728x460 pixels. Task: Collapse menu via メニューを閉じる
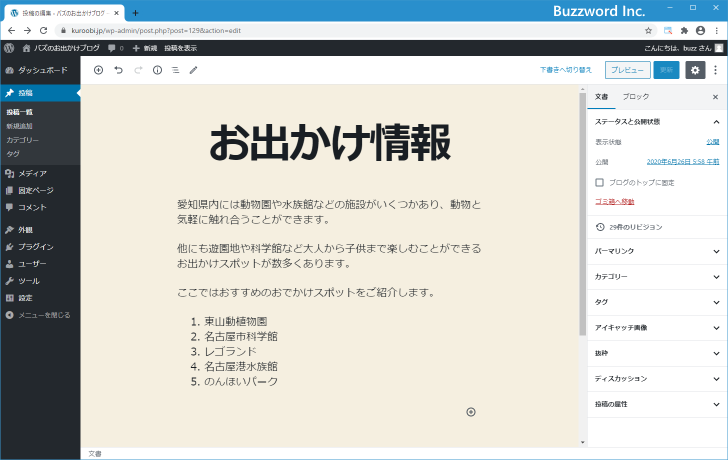(40, 315)
